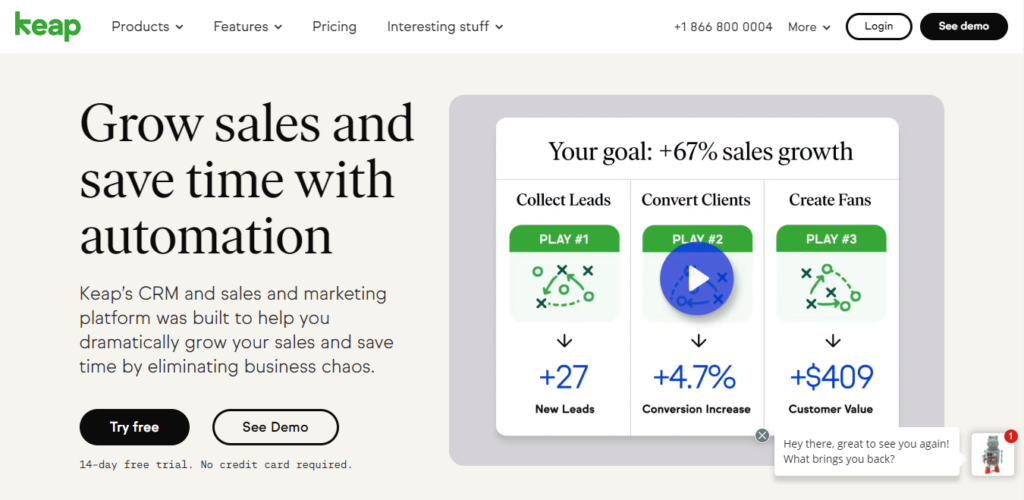Start a trial with Try free
This screenshot has height=500, width=1024.
coord(134,427)
